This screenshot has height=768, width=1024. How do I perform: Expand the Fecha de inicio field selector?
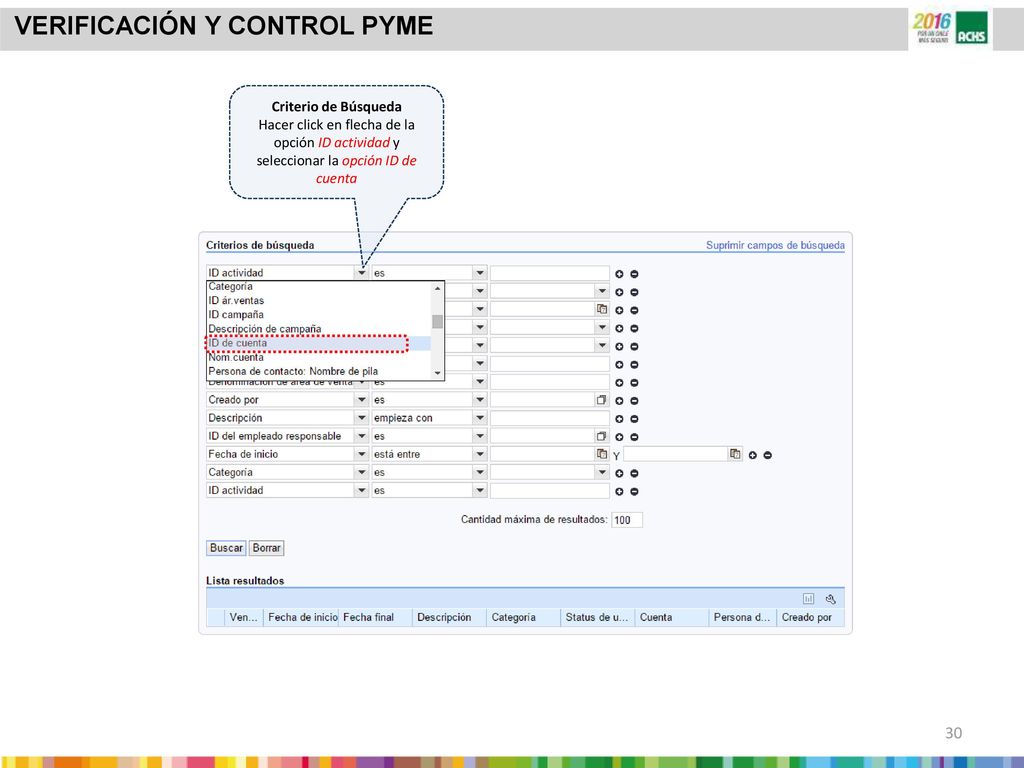361,454
